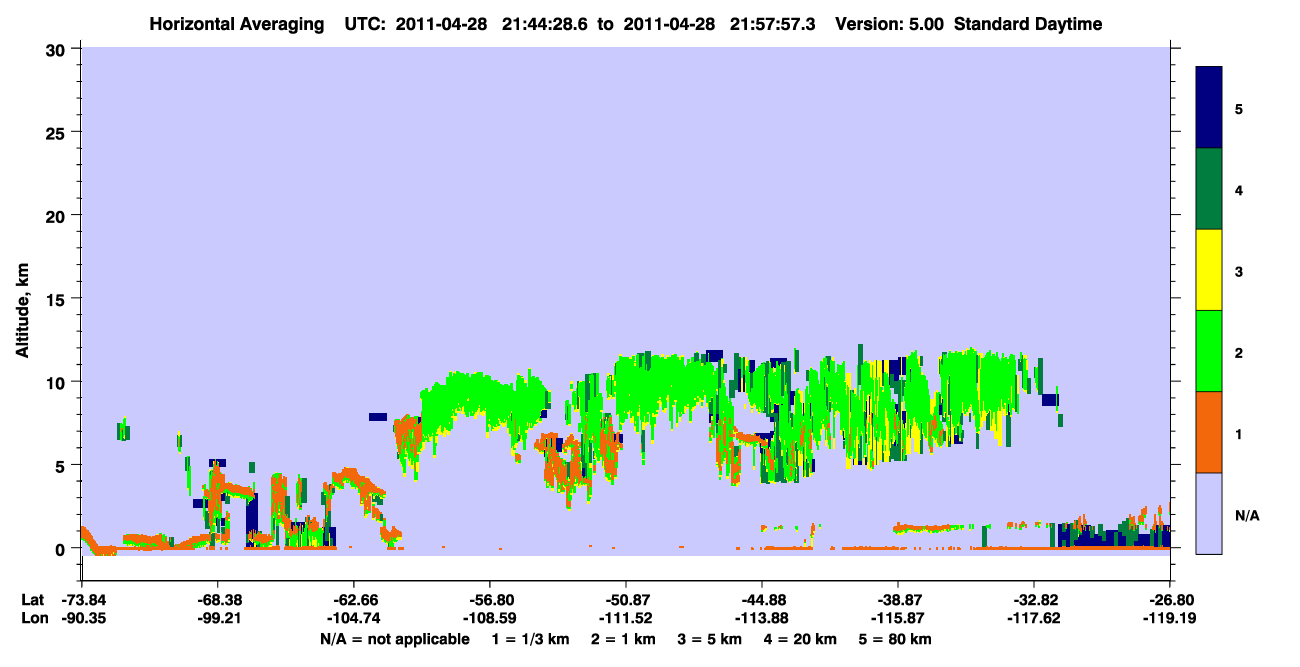Click longitude label -108.59
This screenshot has width=1300, height=667.
(489, 618)
